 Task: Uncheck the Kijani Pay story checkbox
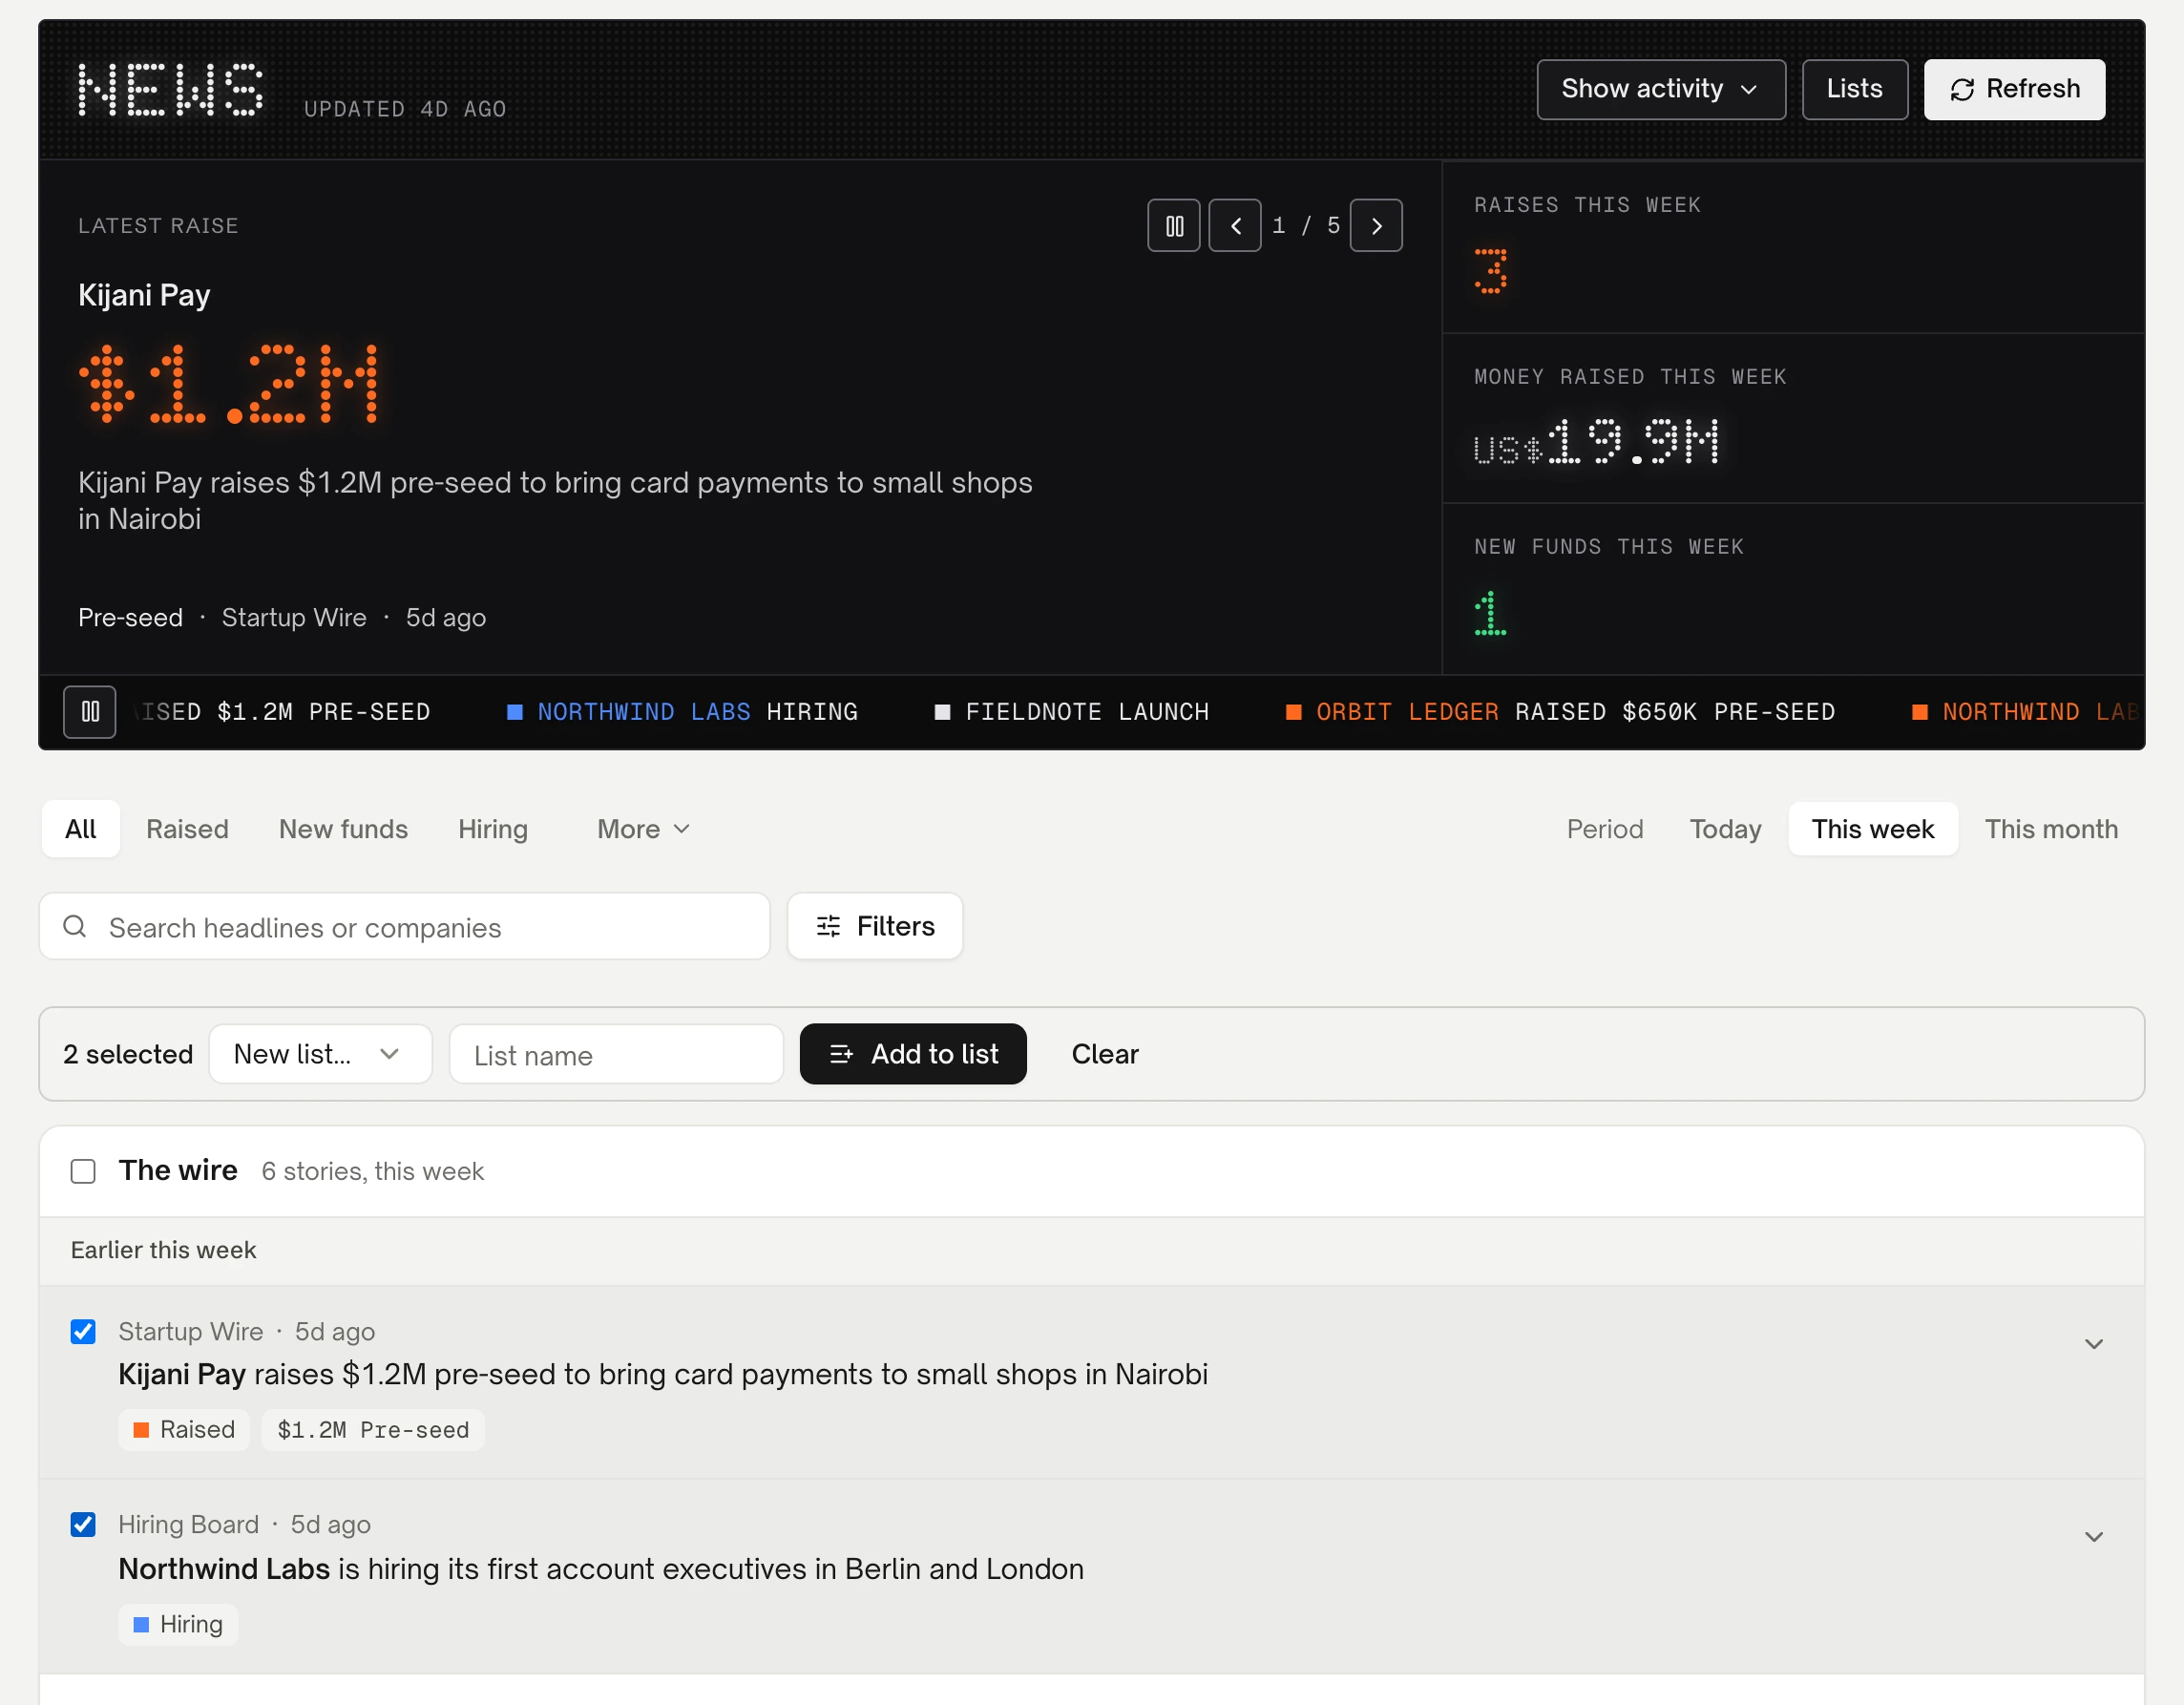click(83, 1332)
